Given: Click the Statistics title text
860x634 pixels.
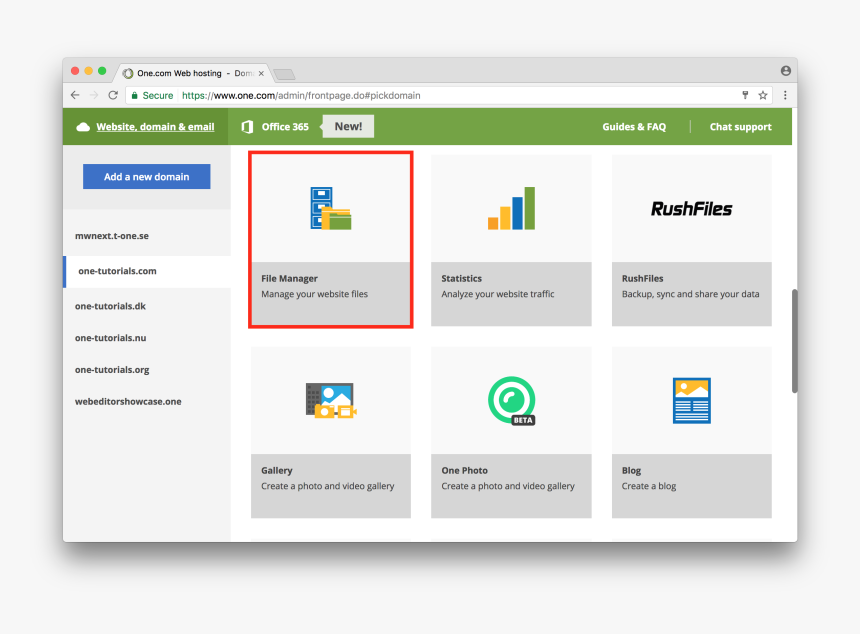Looking at the screenshot, I should tap(461, 279).
